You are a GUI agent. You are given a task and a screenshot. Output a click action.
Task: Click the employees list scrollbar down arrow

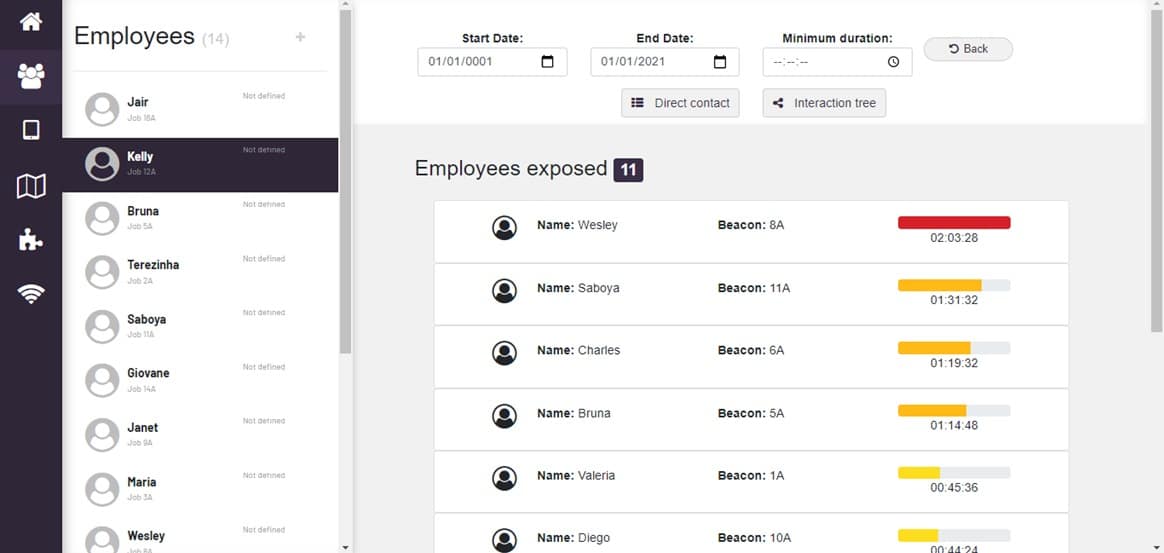tap(346, 547)
